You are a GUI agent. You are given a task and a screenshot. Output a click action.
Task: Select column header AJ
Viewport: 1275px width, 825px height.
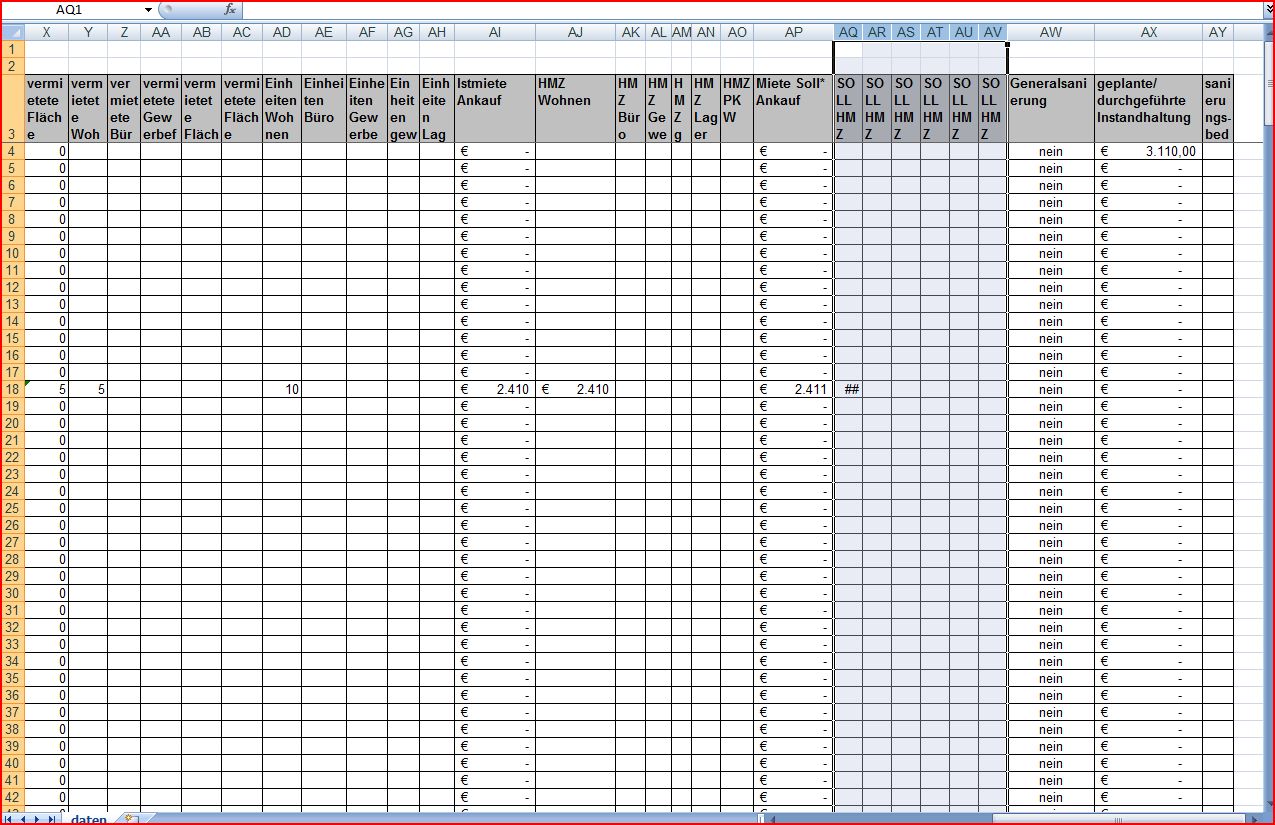point(575,32)
